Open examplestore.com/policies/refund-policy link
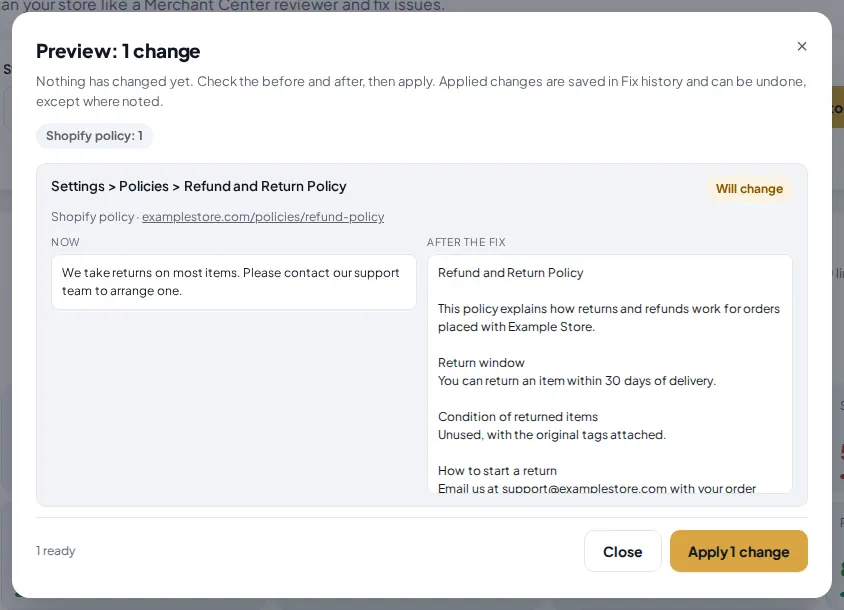 (x=263, y=216)
